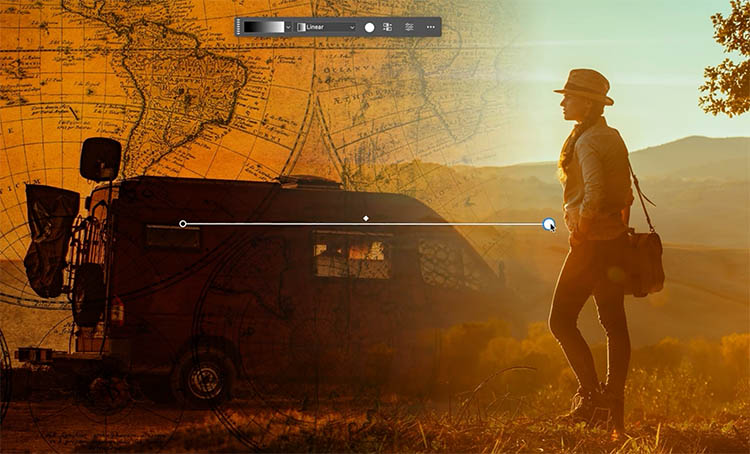
Task: Open the gradient preset preview swatch
Action: pyautogui.click(x=263, y=27)
